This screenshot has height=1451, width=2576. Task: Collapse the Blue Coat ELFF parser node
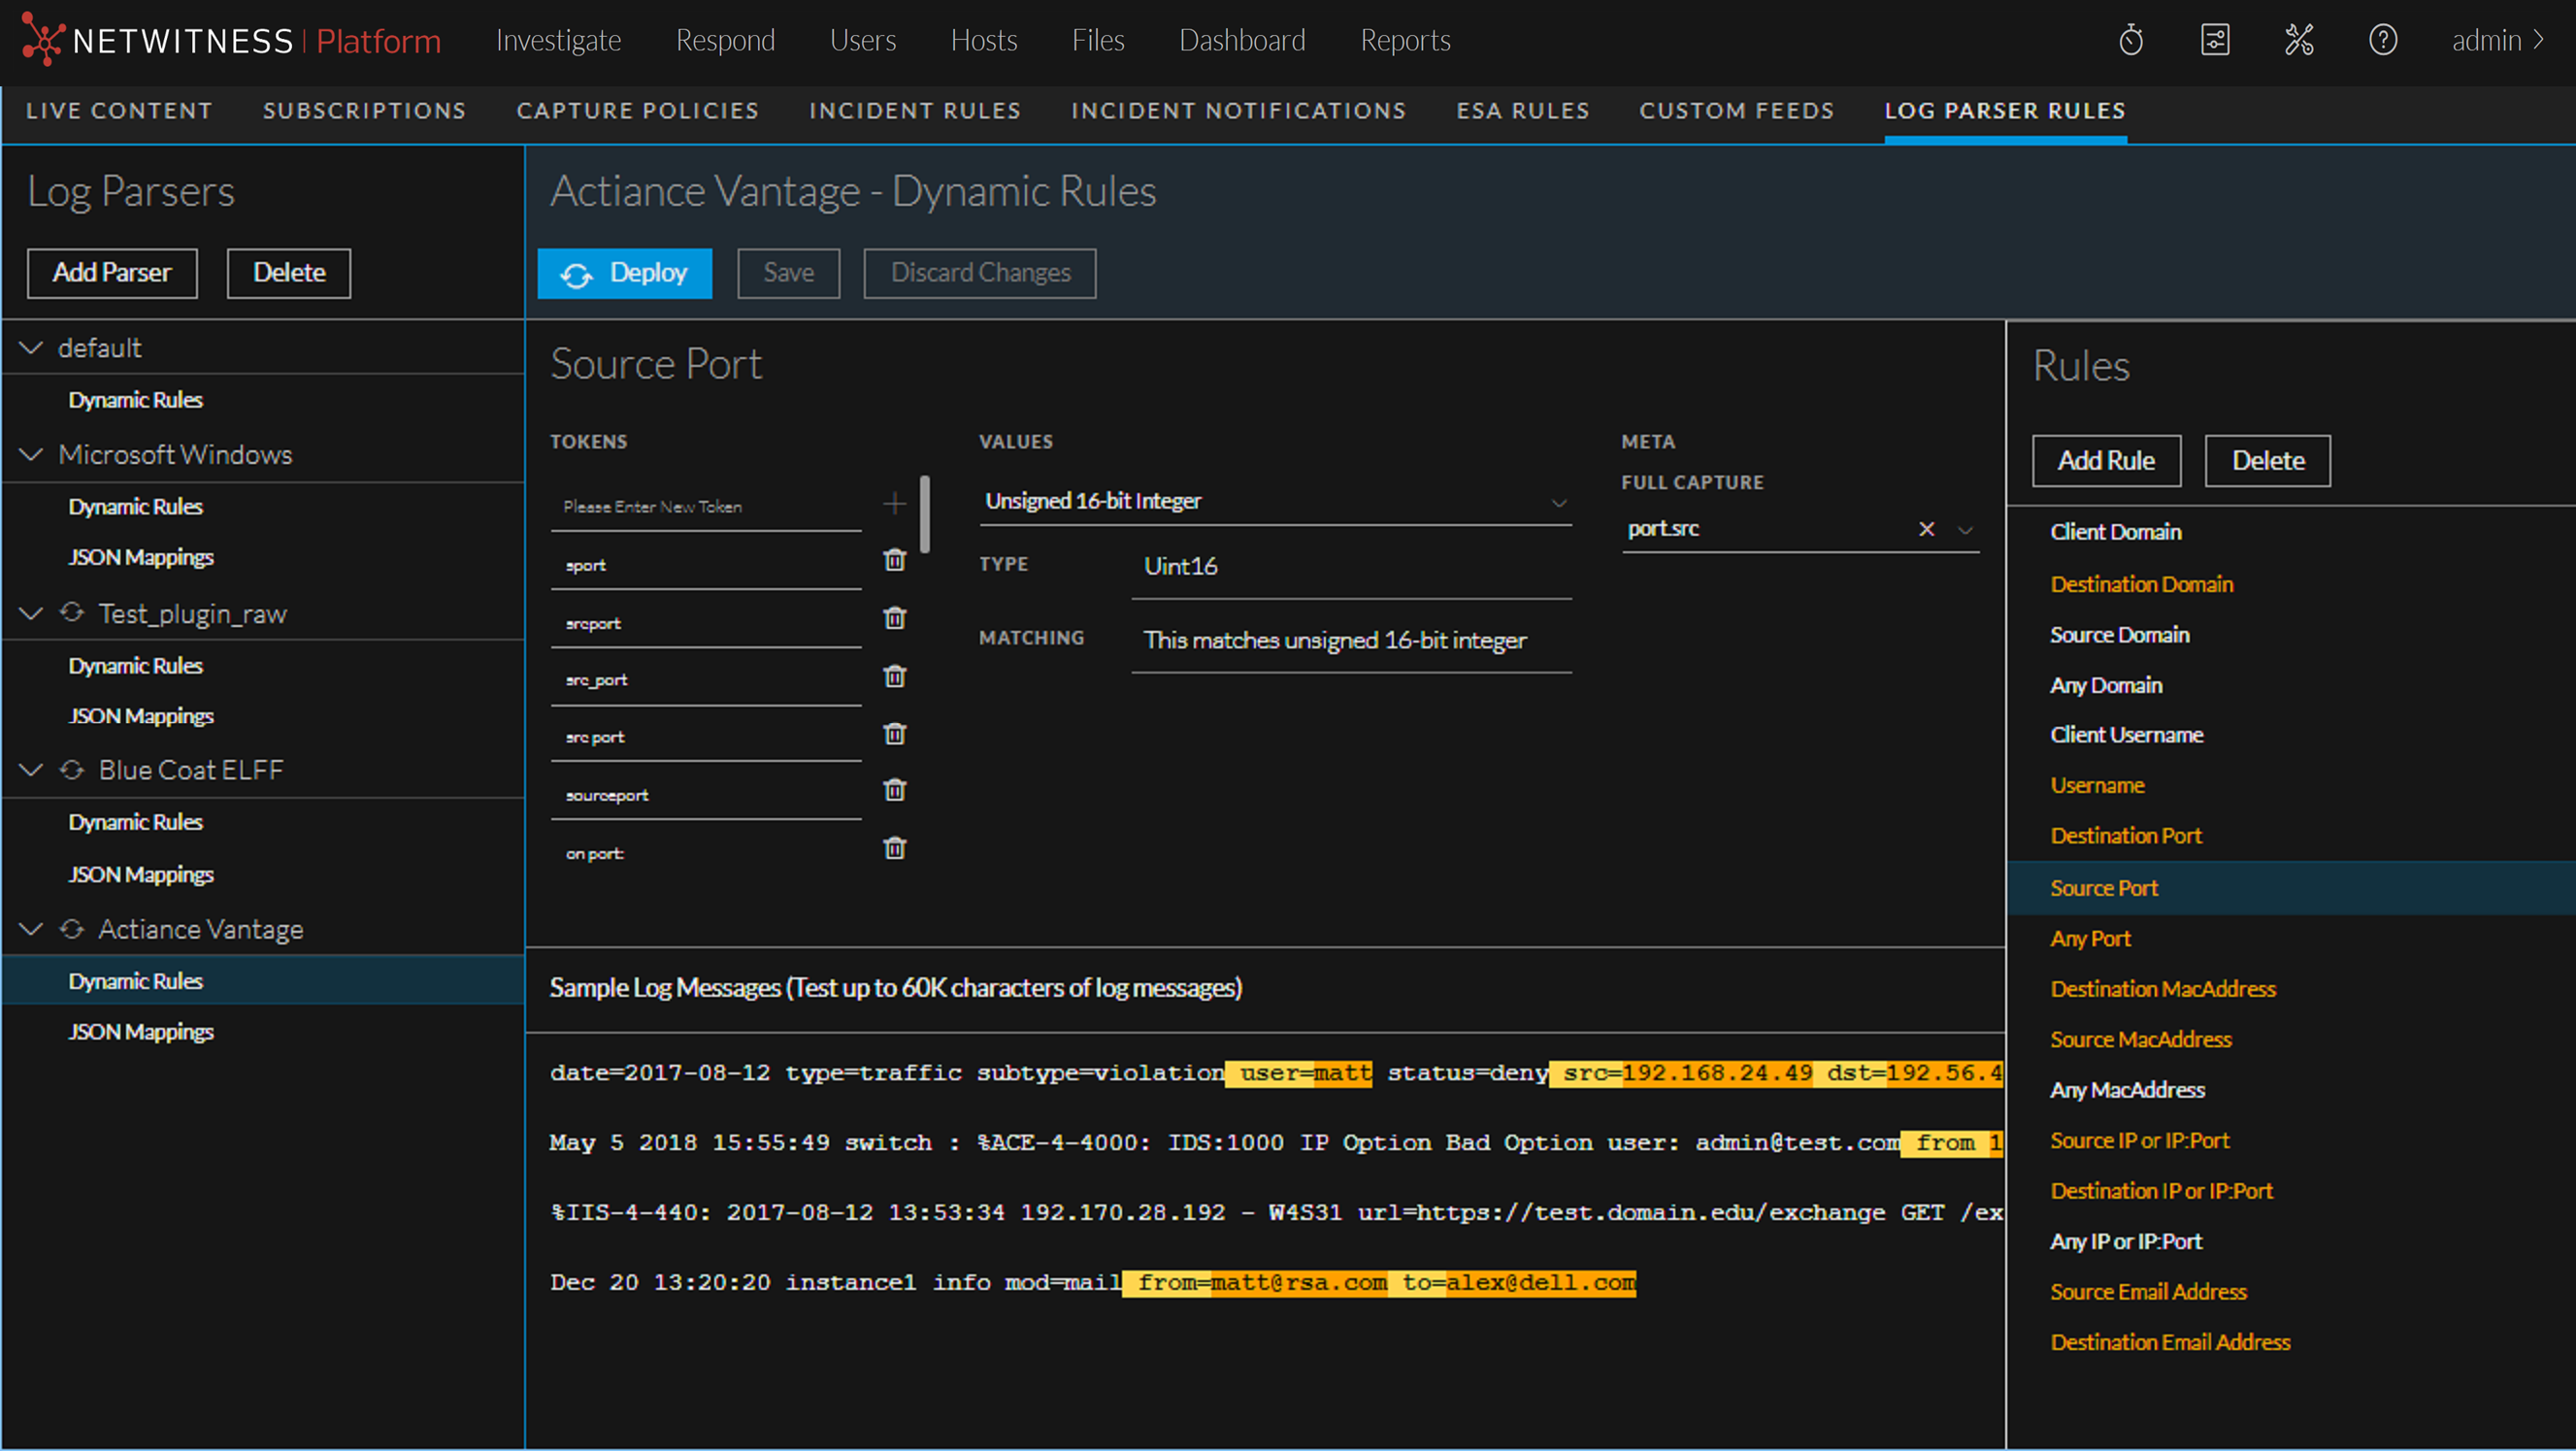coord(32,770)
